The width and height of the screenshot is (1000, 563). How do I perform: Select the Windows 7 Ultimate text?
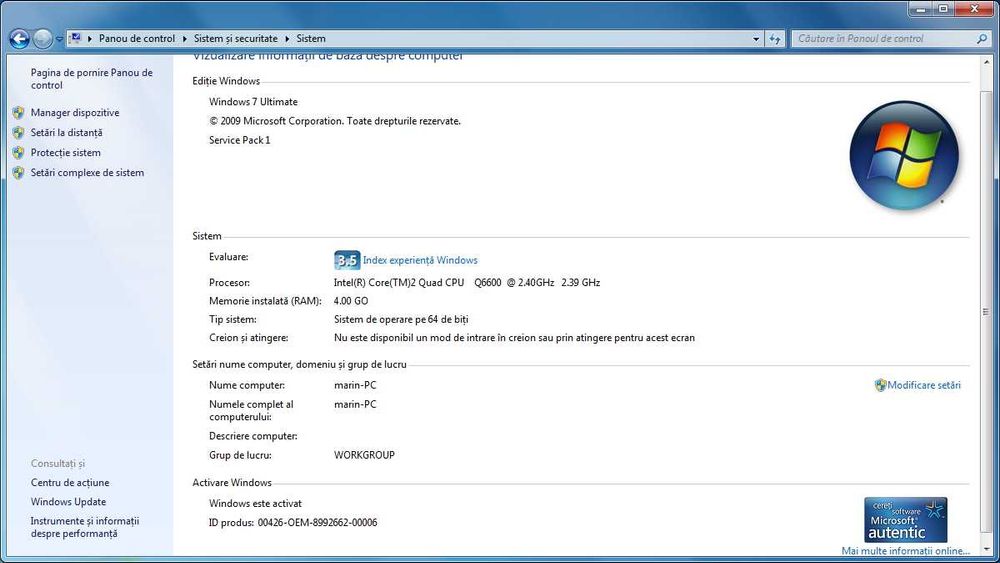tap(253, 102)
